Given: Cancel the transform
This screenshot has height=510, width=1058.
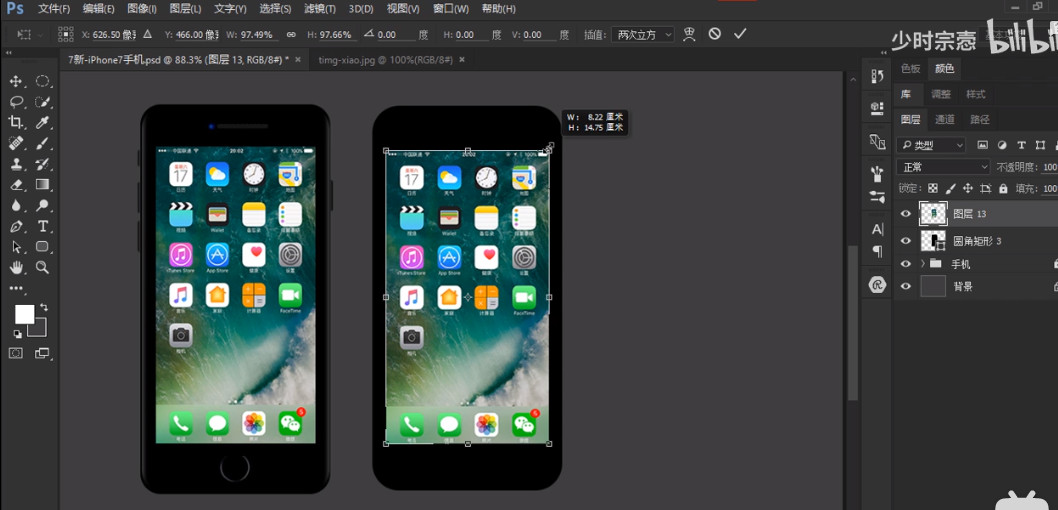Looking at the screenshot, I should coord(715,34).
